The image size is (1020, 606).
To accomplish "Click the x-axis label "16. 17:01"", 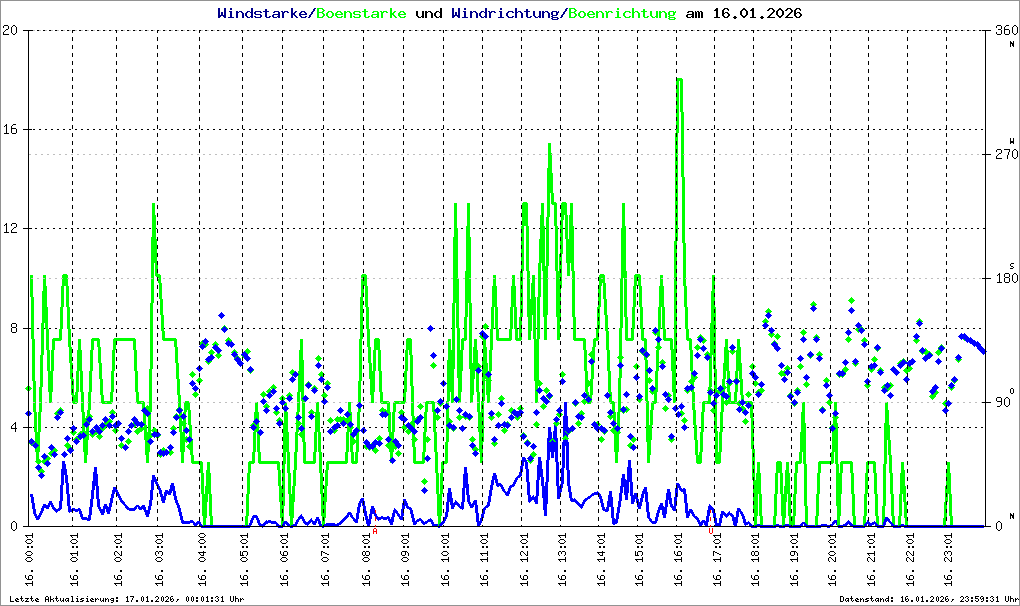I will pyautogui.click(x=716, y=560).
